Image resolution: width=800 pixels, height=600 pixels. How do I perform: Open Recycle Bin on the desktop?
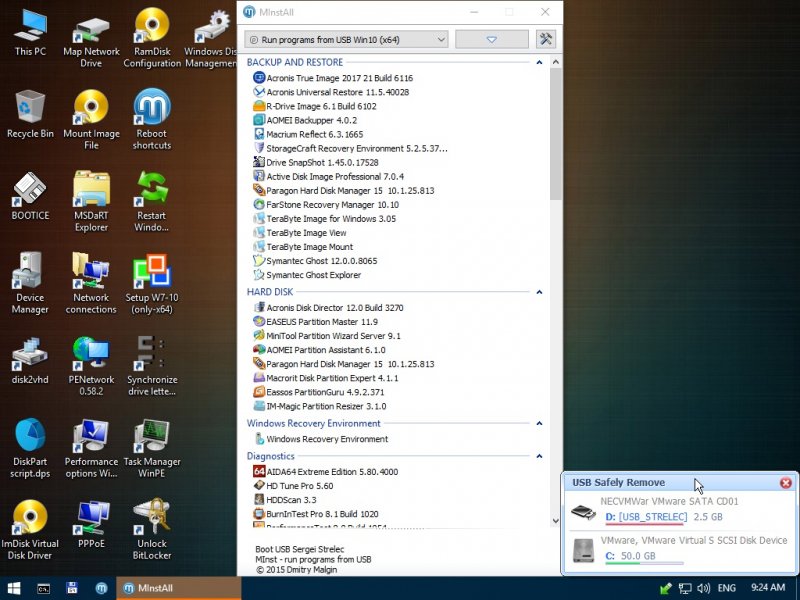pos(30,112)
